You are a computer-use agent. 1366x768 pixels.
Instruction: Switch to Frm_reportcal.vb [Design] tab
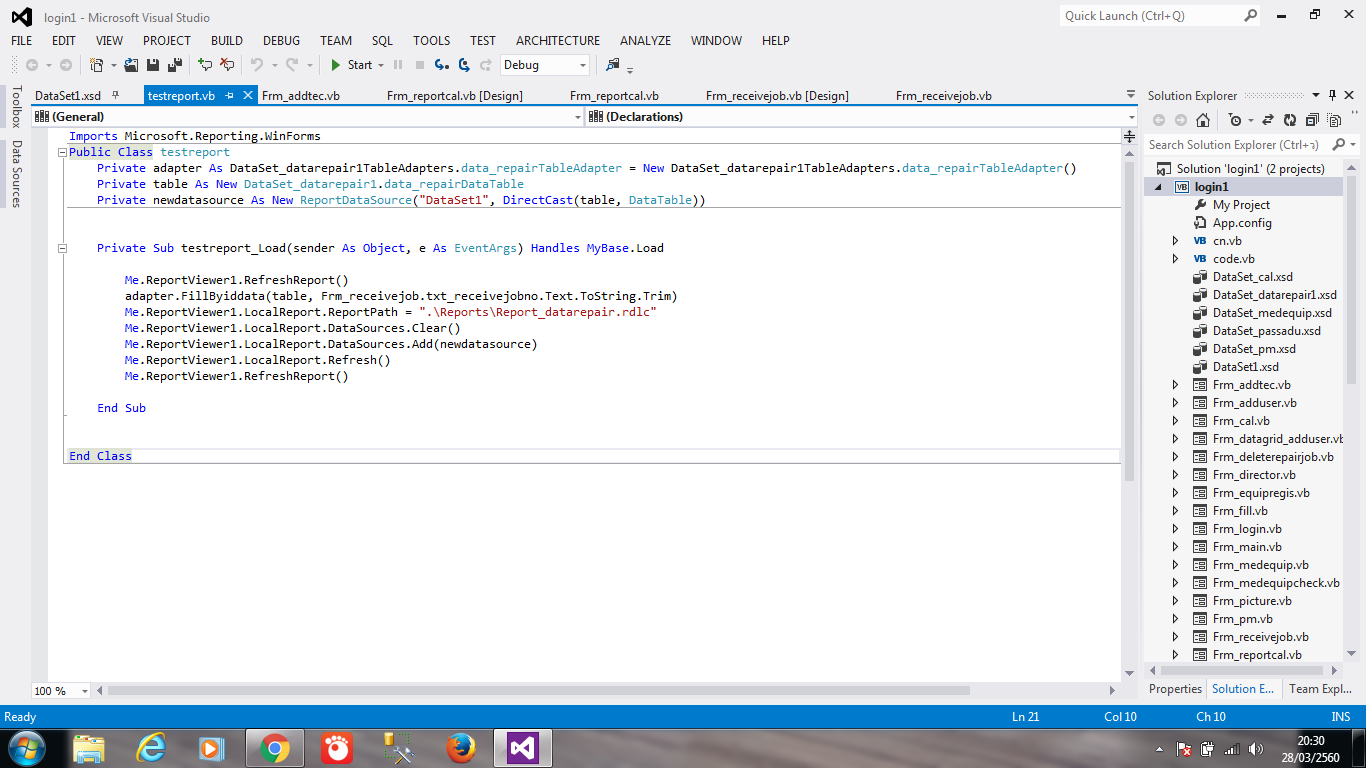click(455, 96)
